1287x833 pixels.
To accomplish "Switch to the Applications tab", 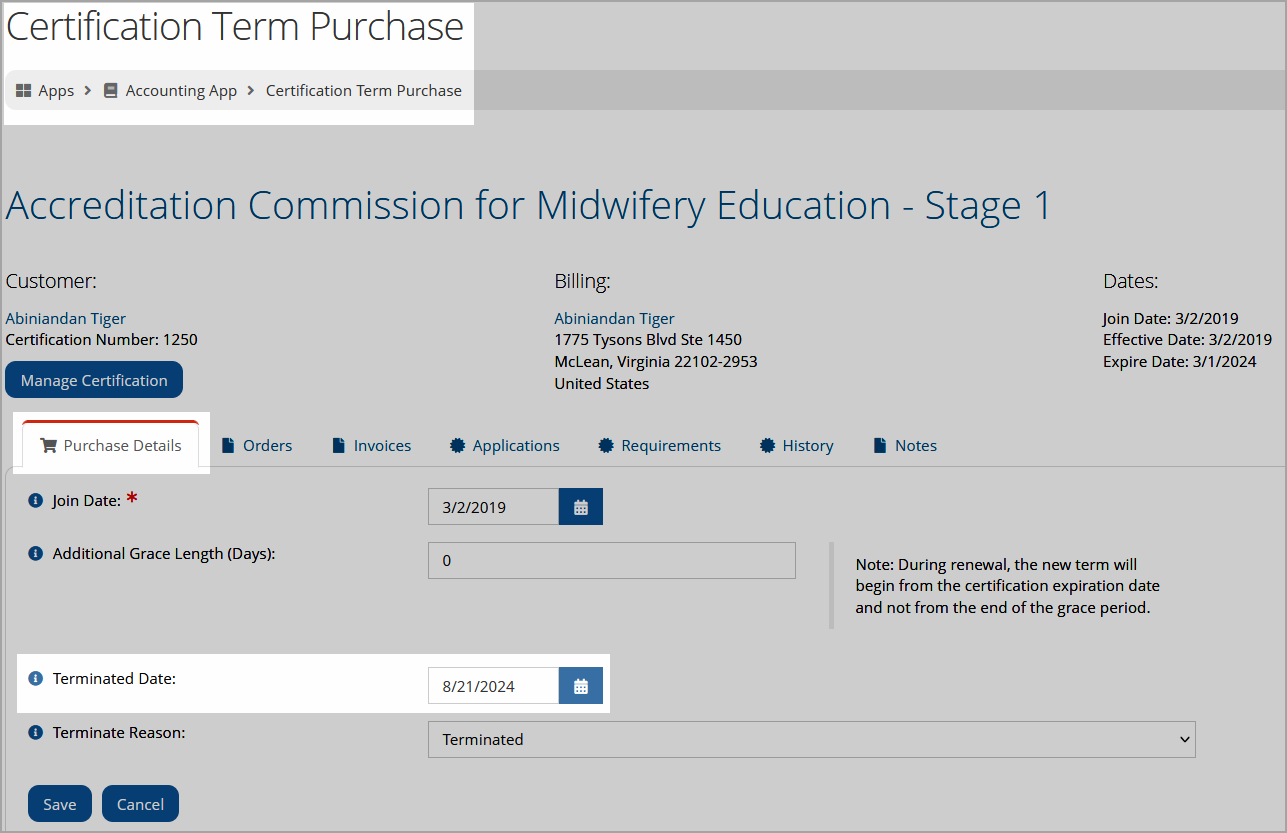I will [x=505, y=445].
